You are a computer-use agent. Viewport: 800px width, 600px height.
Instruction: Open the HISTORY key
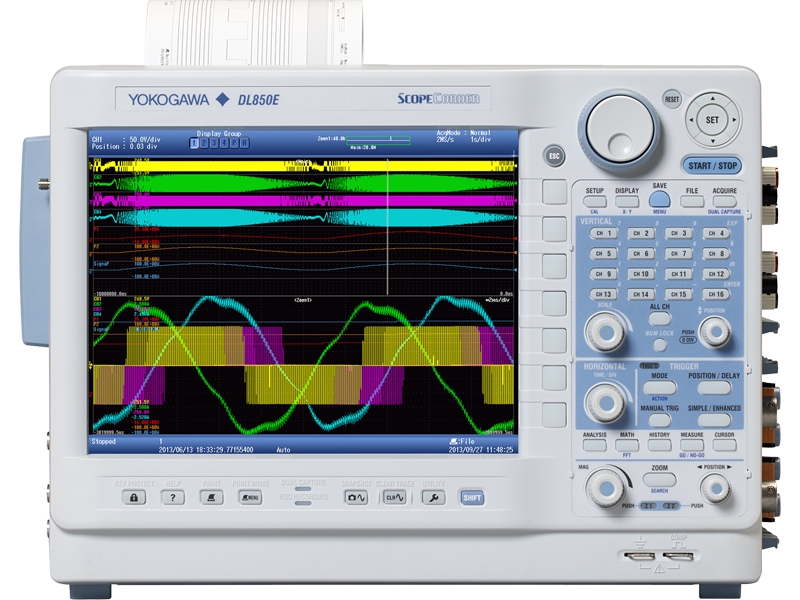pyautogui.click(x=659, y=445)
